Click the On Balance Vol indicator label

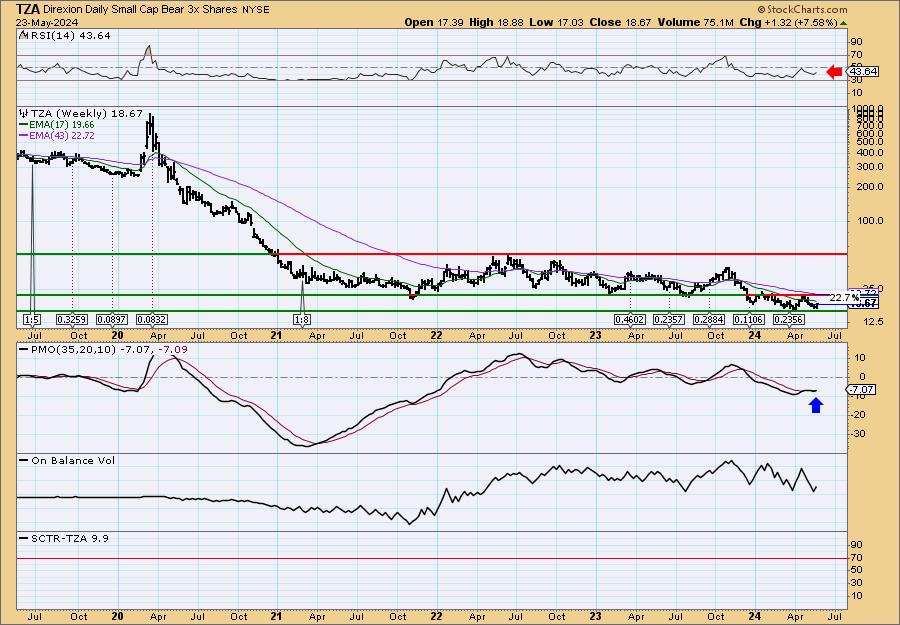click(x=73, y=460)
